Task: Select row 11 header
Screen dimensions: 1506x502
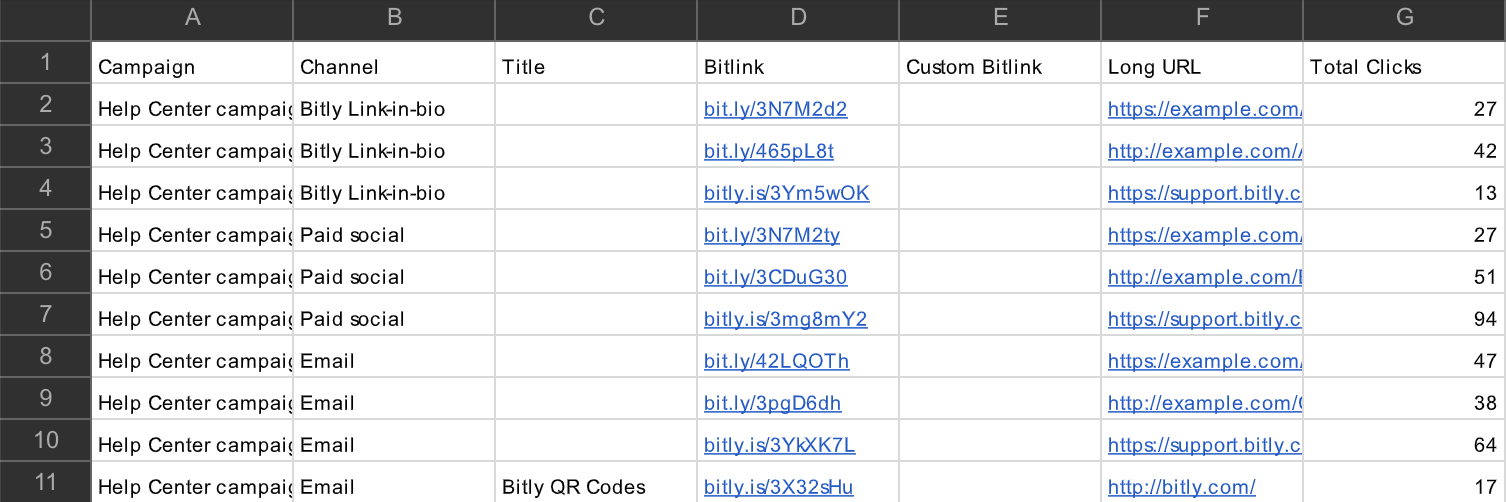Action: [45, 482]
